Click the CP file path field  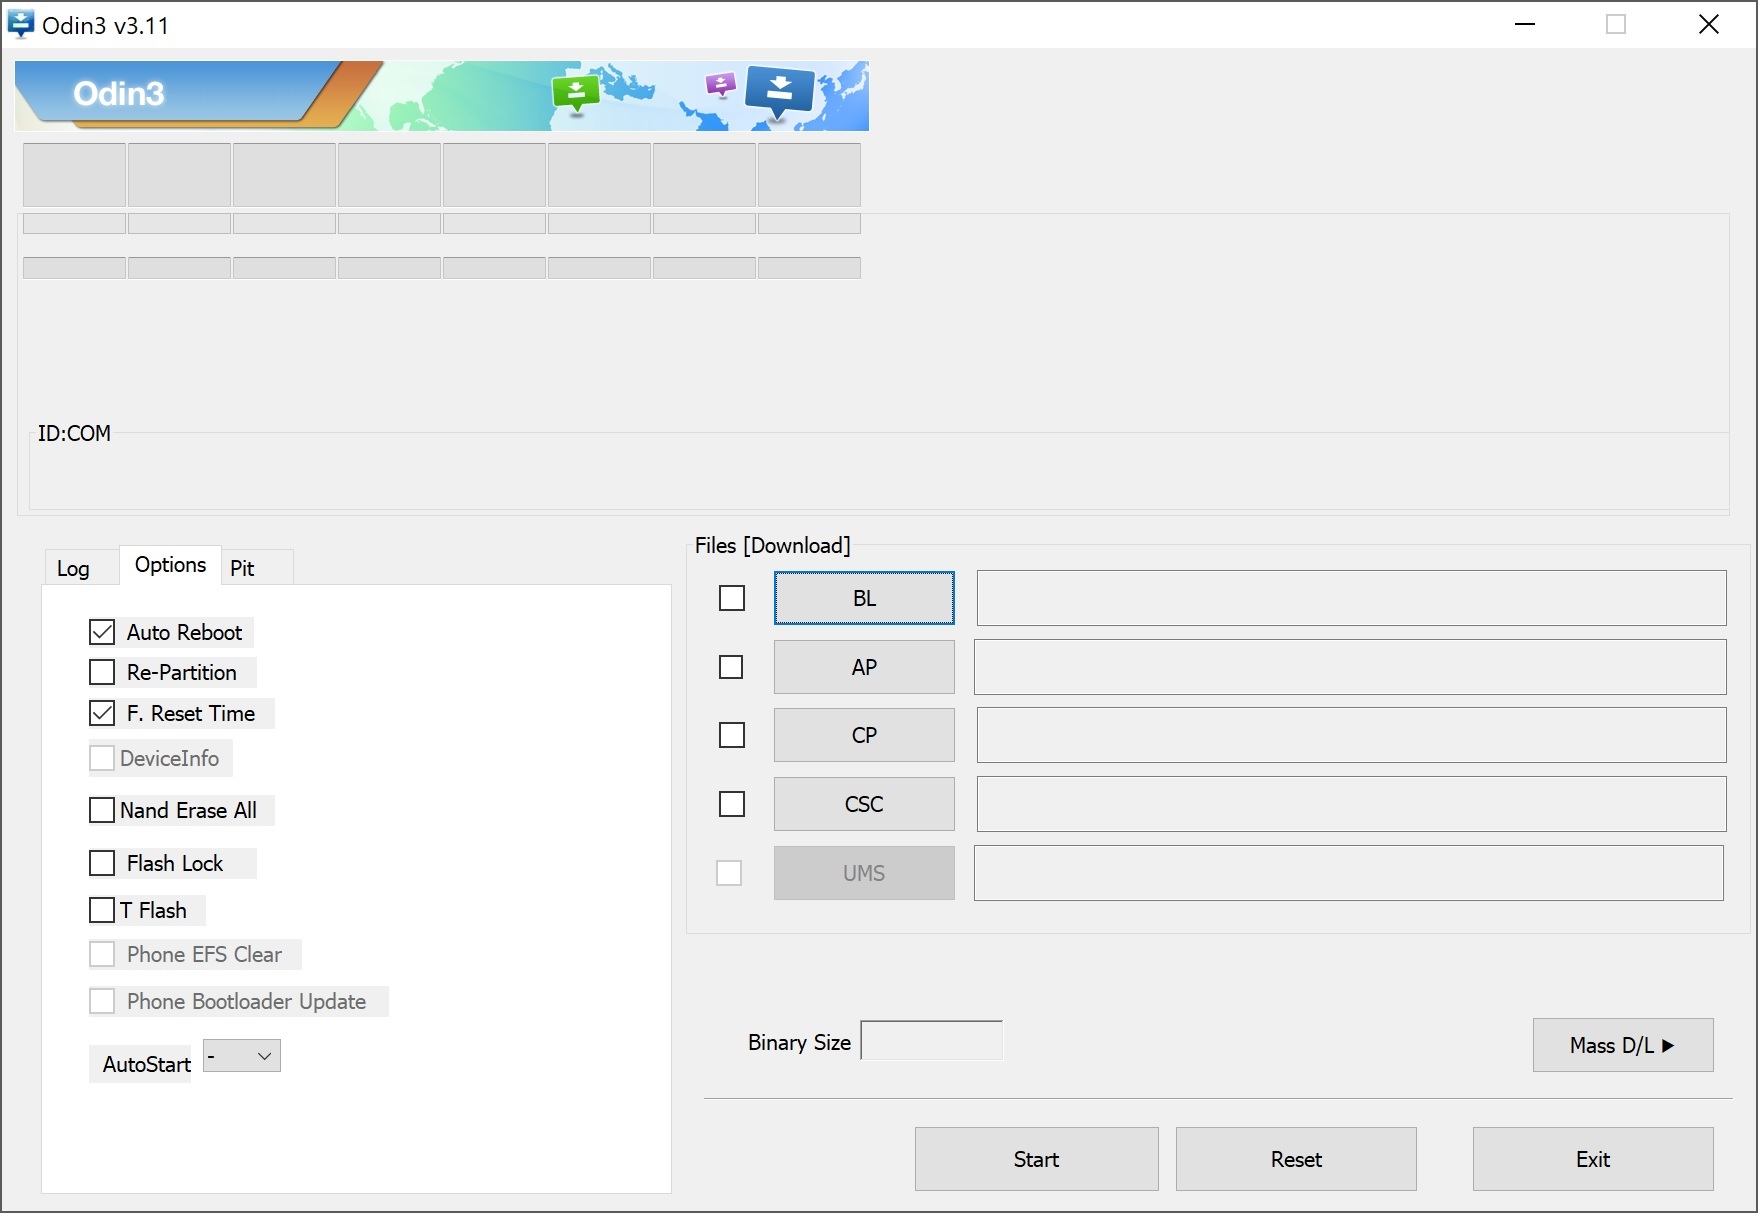[x=1351, y=735]
